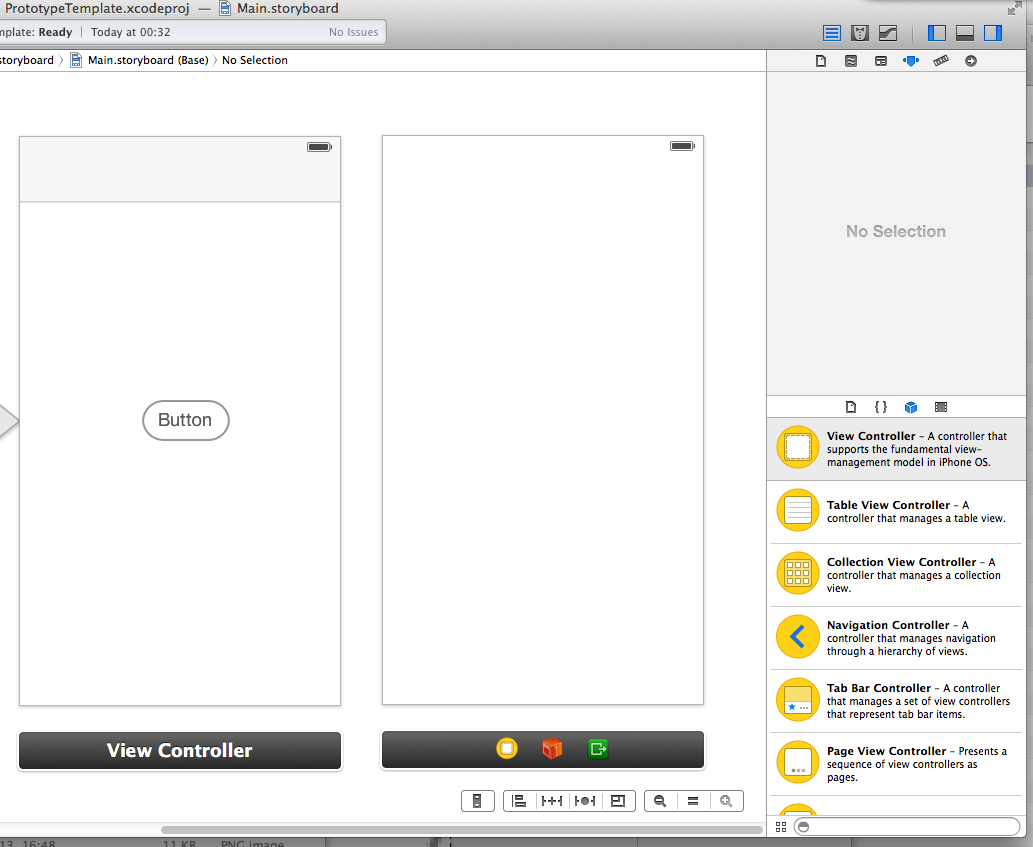Screen dimensions: 1033x847
Task: Switch to the Assistant editor
Action: point(859,33)
